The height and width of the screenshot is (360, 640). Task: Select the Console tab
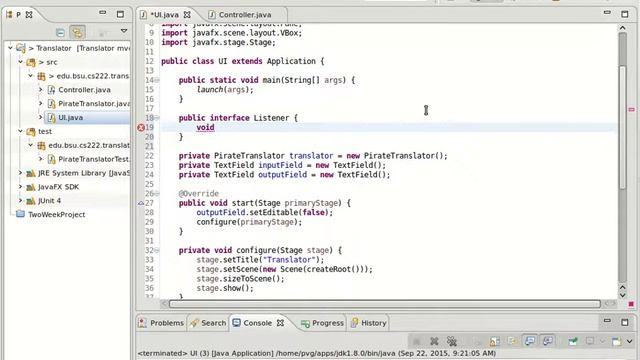click(258, 323)
